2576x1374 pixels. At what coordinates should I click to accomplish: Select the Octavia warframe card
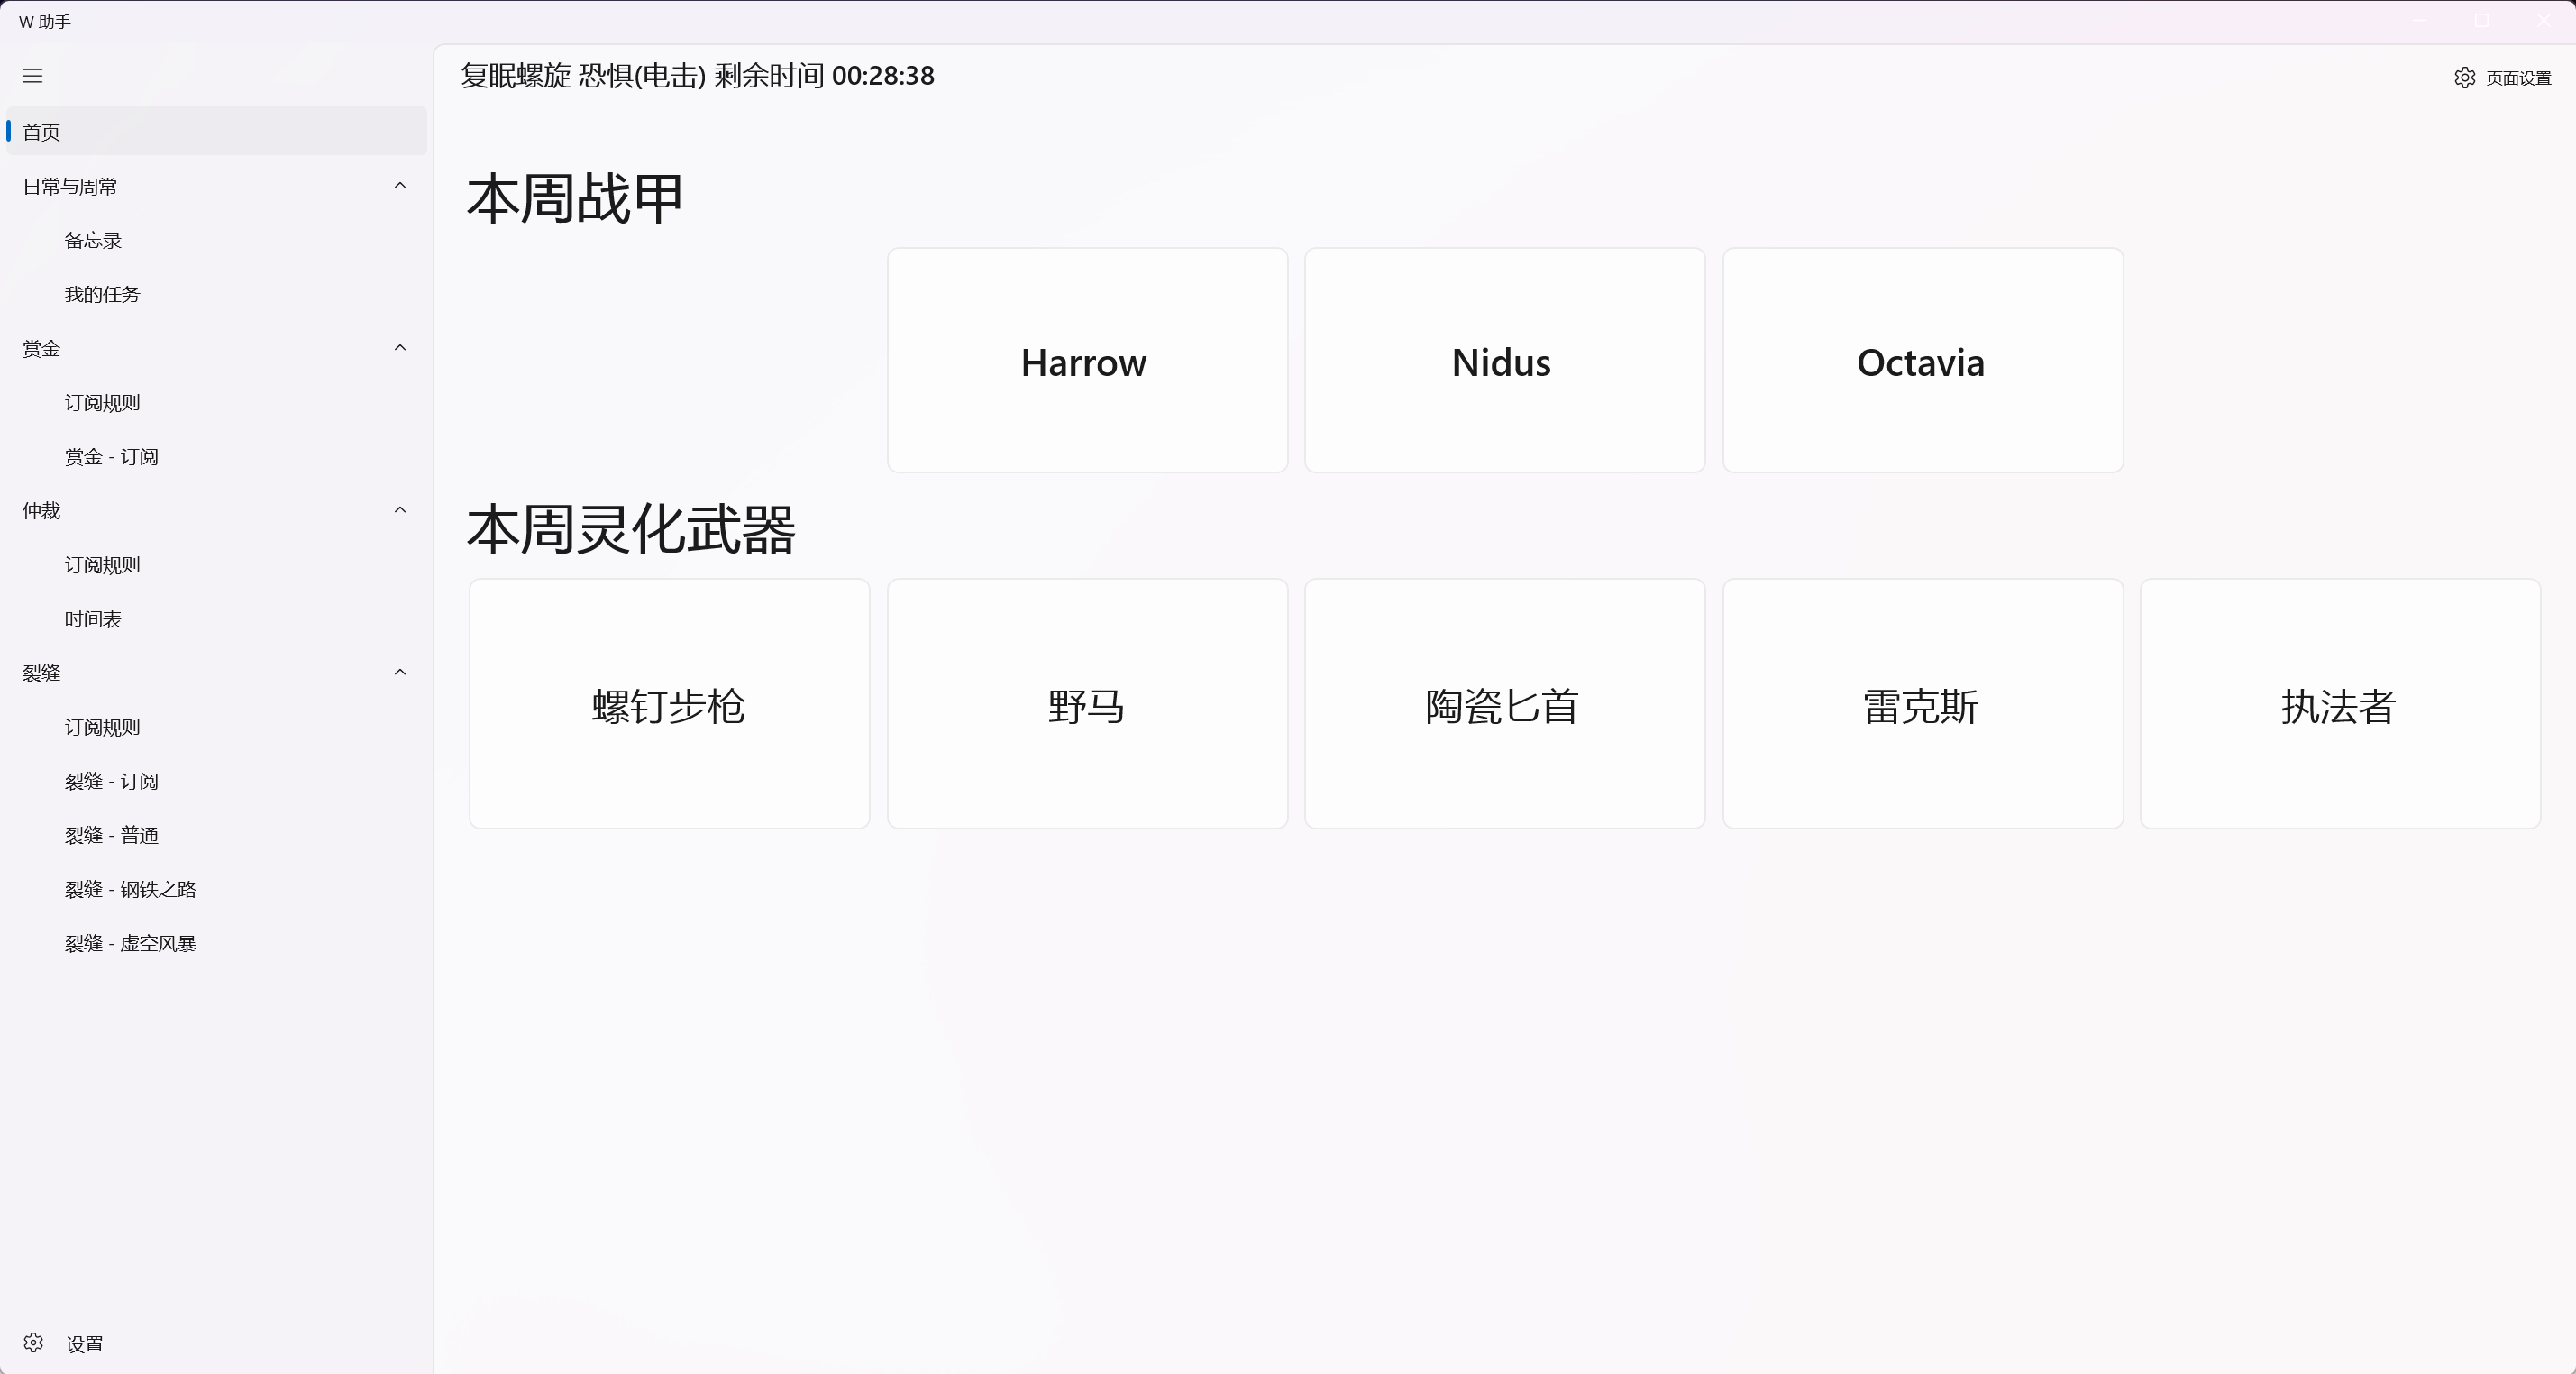tap(1921, 361)
